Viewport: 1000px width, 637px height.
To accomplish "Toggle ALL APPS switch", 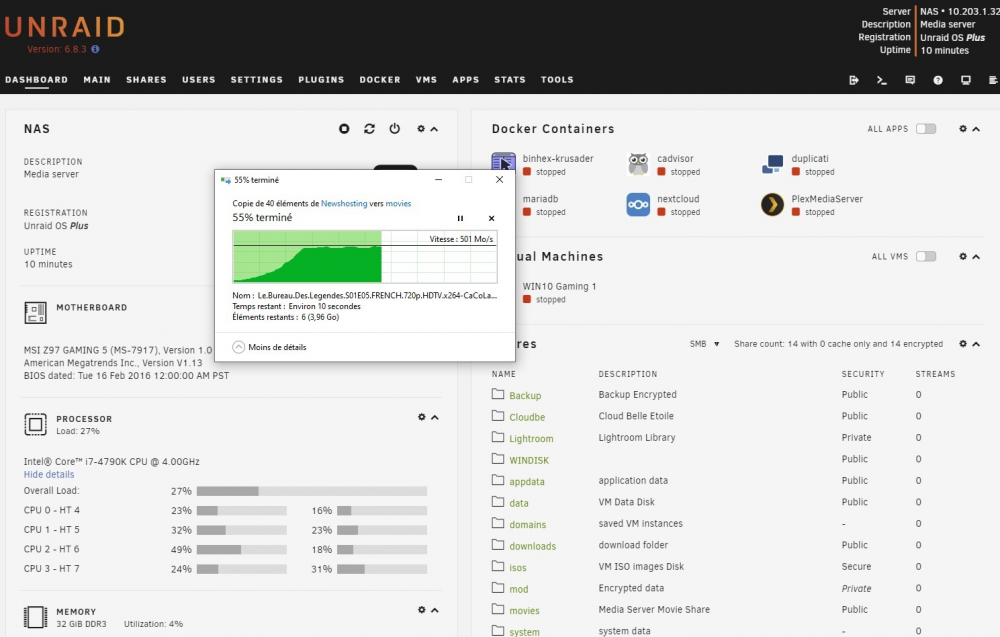I will click(x=926, y=129).
